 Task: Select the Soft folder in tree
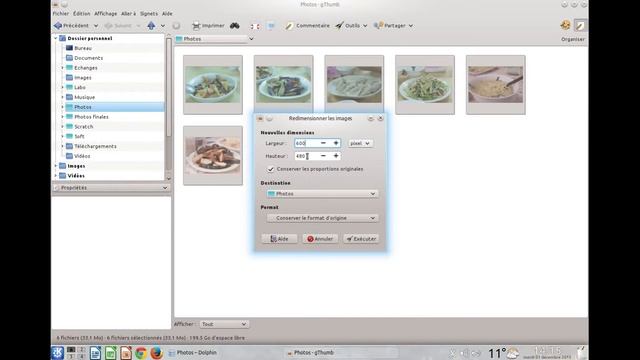click(x=79, y=136)
